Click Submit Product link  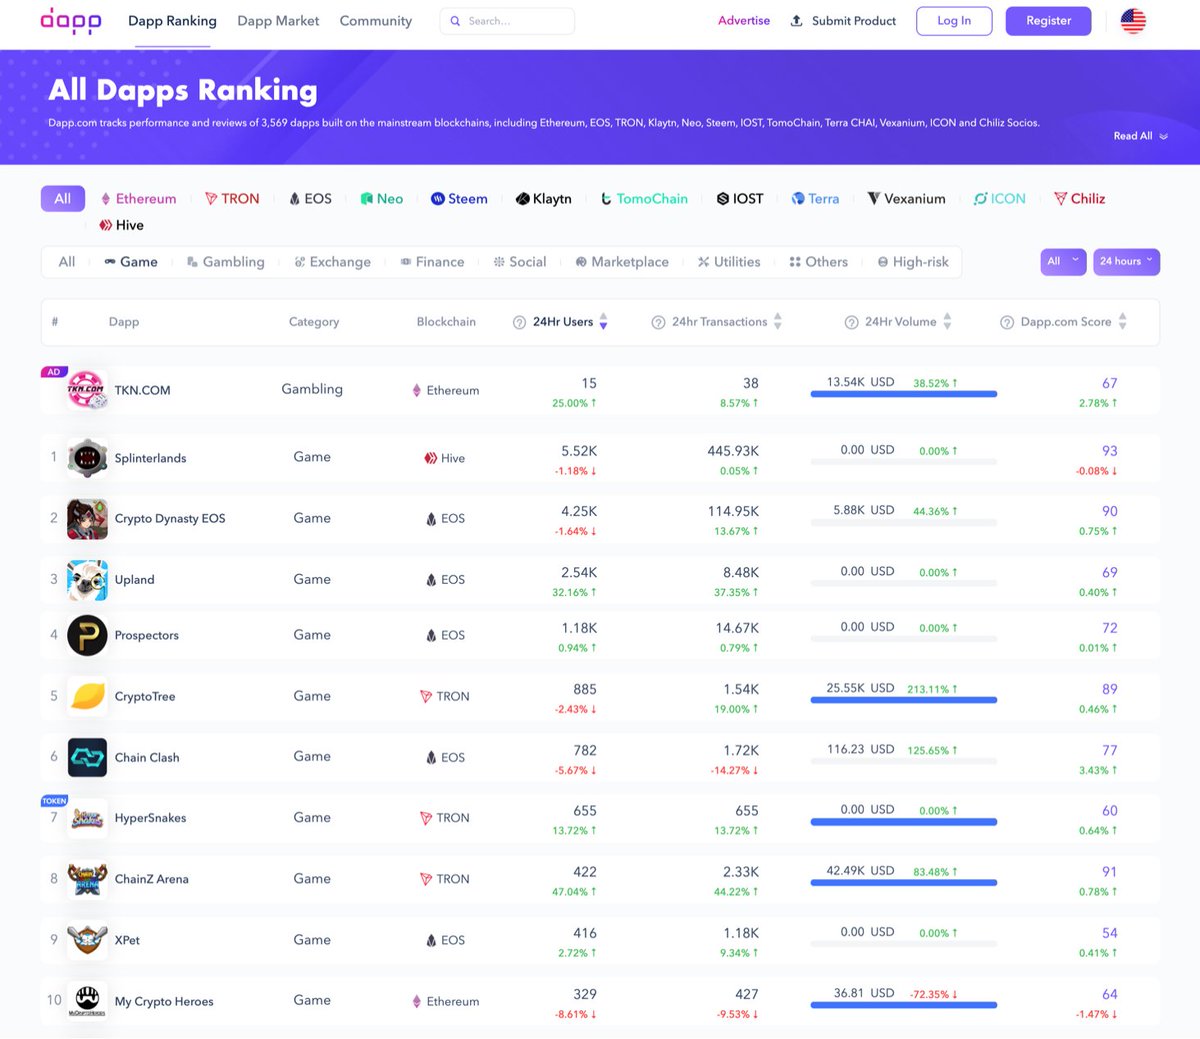[854, 21]
